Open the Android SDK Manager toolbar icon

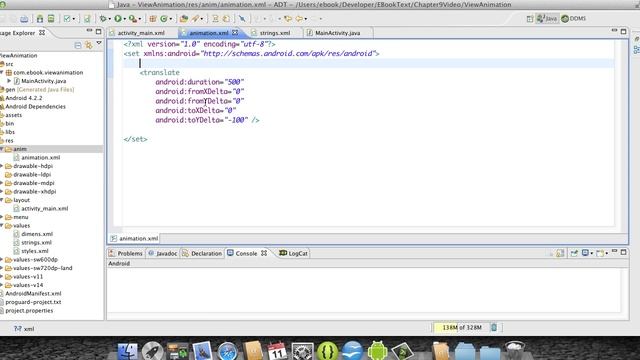pyautogui.click(x=40, y=19)
